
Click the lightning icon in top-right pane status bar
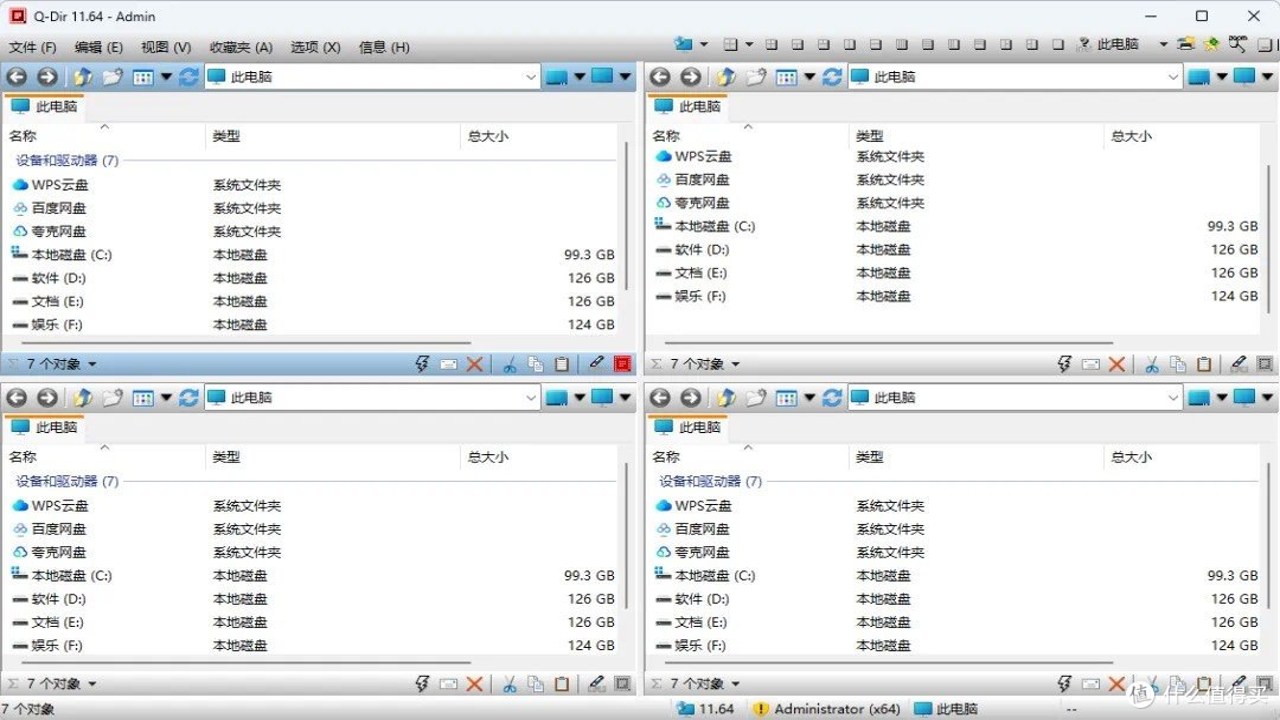click(1065, 364)
